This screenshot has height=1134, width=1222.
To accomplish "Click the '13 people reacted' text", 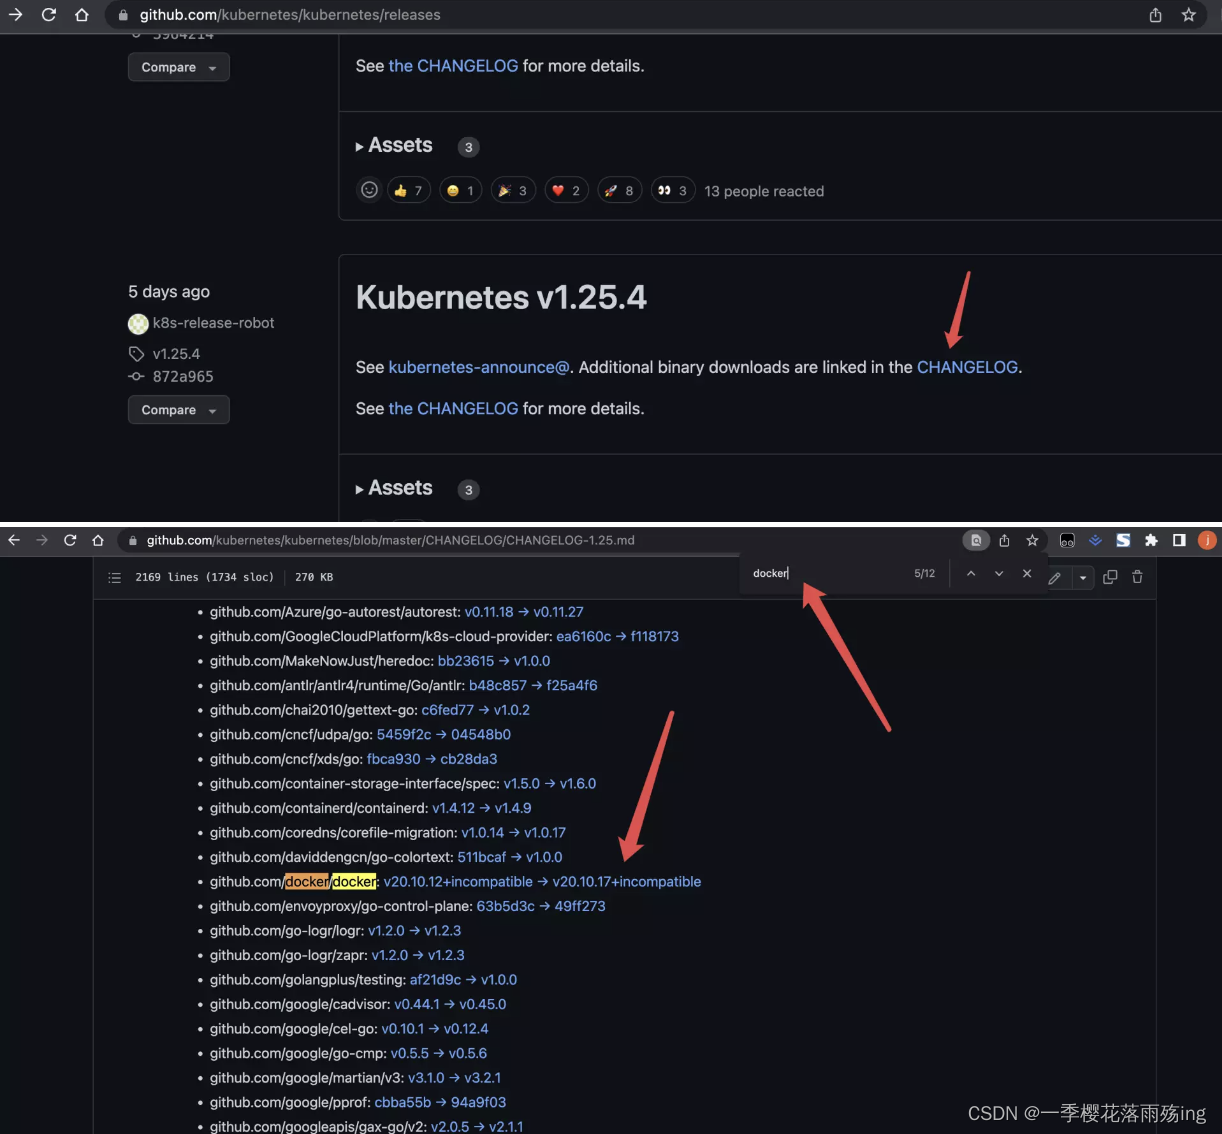I will pyautogui.click(x=764, y=191).
